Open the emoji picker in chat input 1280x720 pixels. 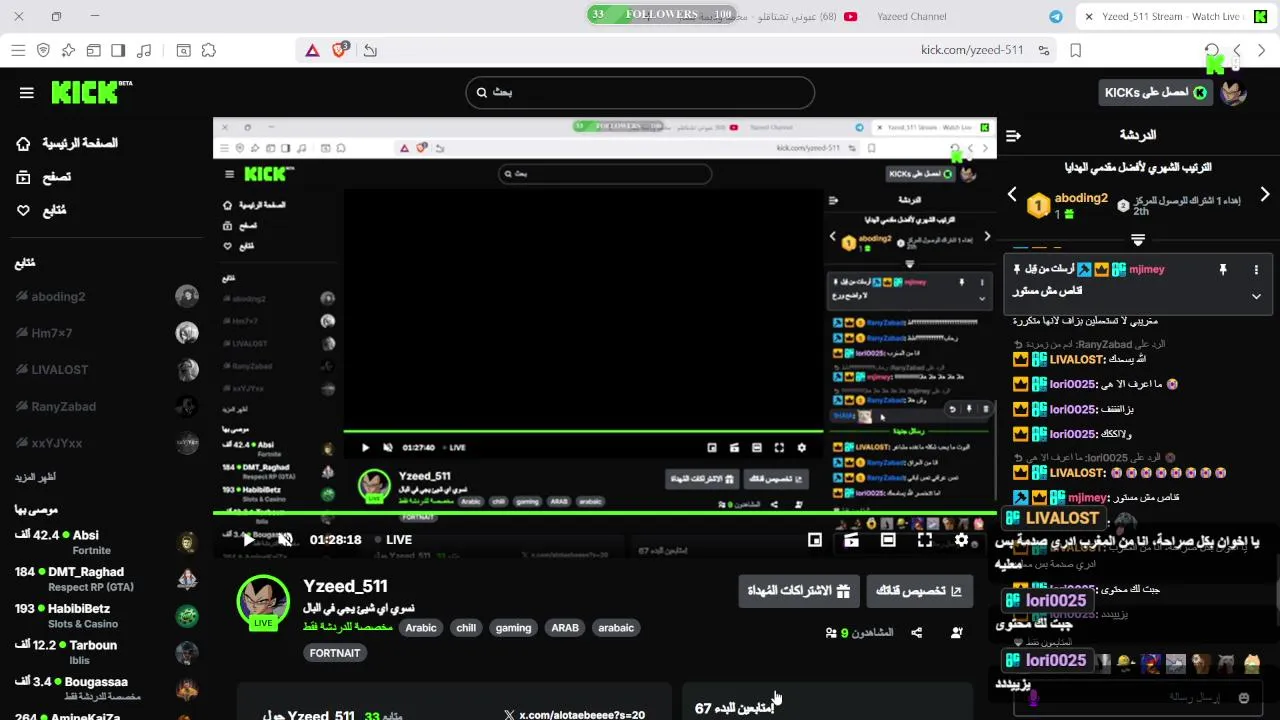(x=1244, y=698)
